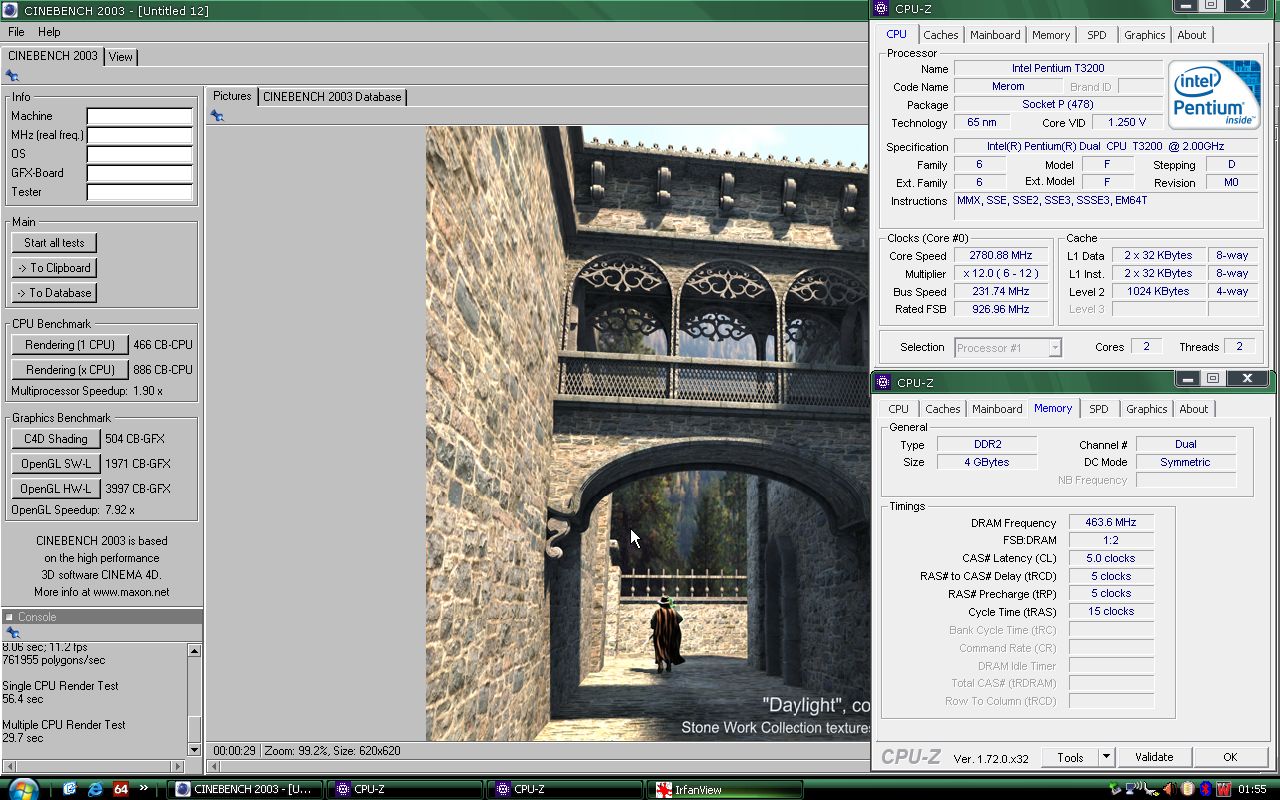This screenshot has width=1280, height=800.
Task: Click the To Clipboard button
Action: coord(54,268)
